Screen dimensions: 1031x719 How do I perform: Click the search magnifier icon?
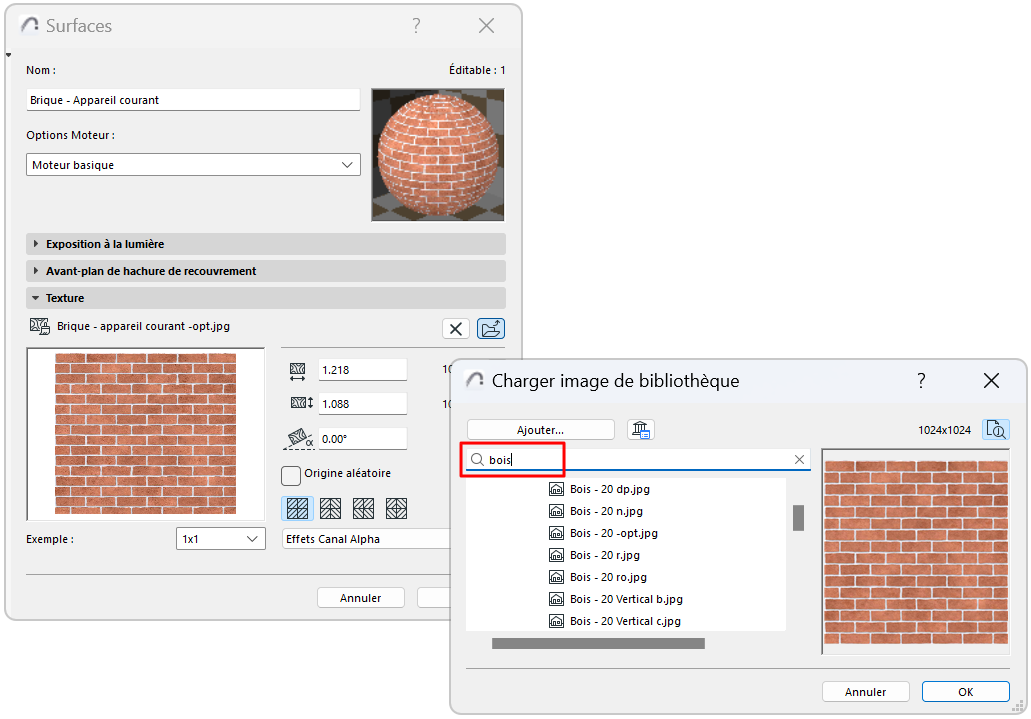tap(477, 459)
